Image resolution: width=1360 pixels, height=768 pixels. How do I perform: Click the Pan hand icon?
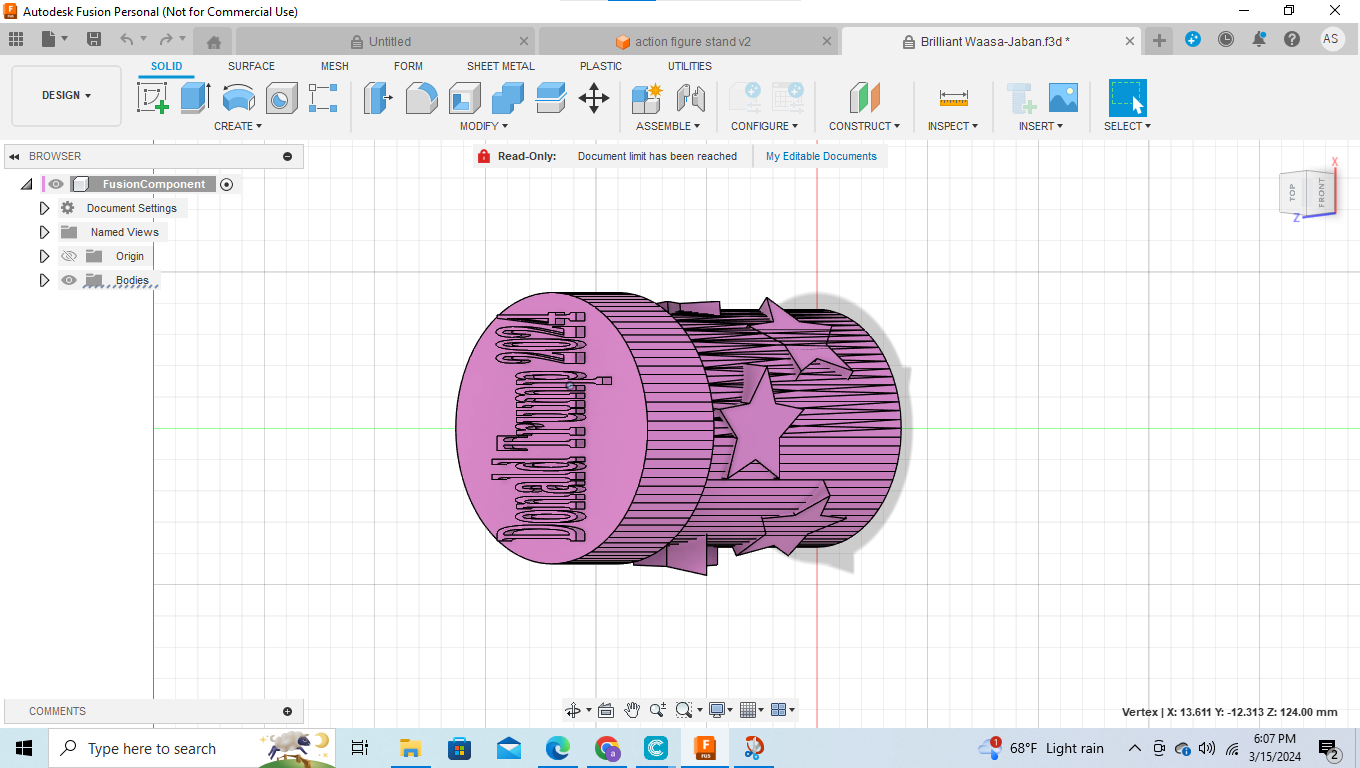[x=632, y=710]
